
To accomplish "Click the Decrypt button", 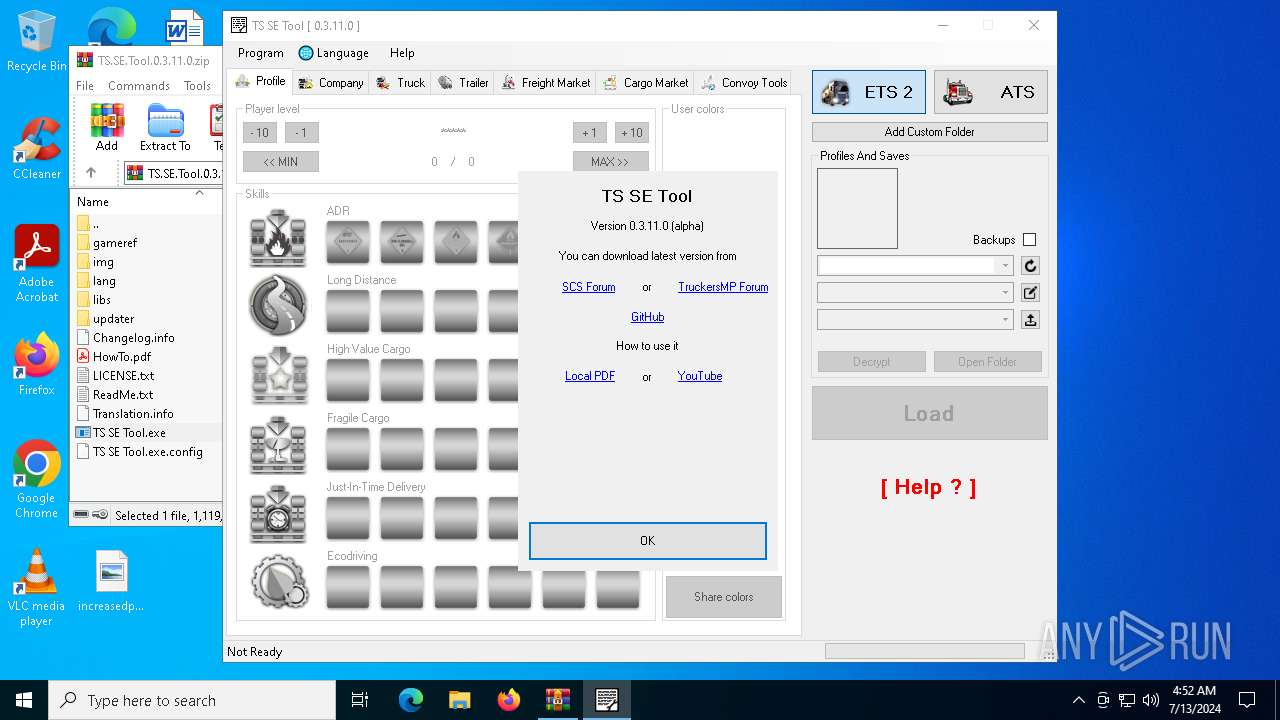I will coord(872,362).
